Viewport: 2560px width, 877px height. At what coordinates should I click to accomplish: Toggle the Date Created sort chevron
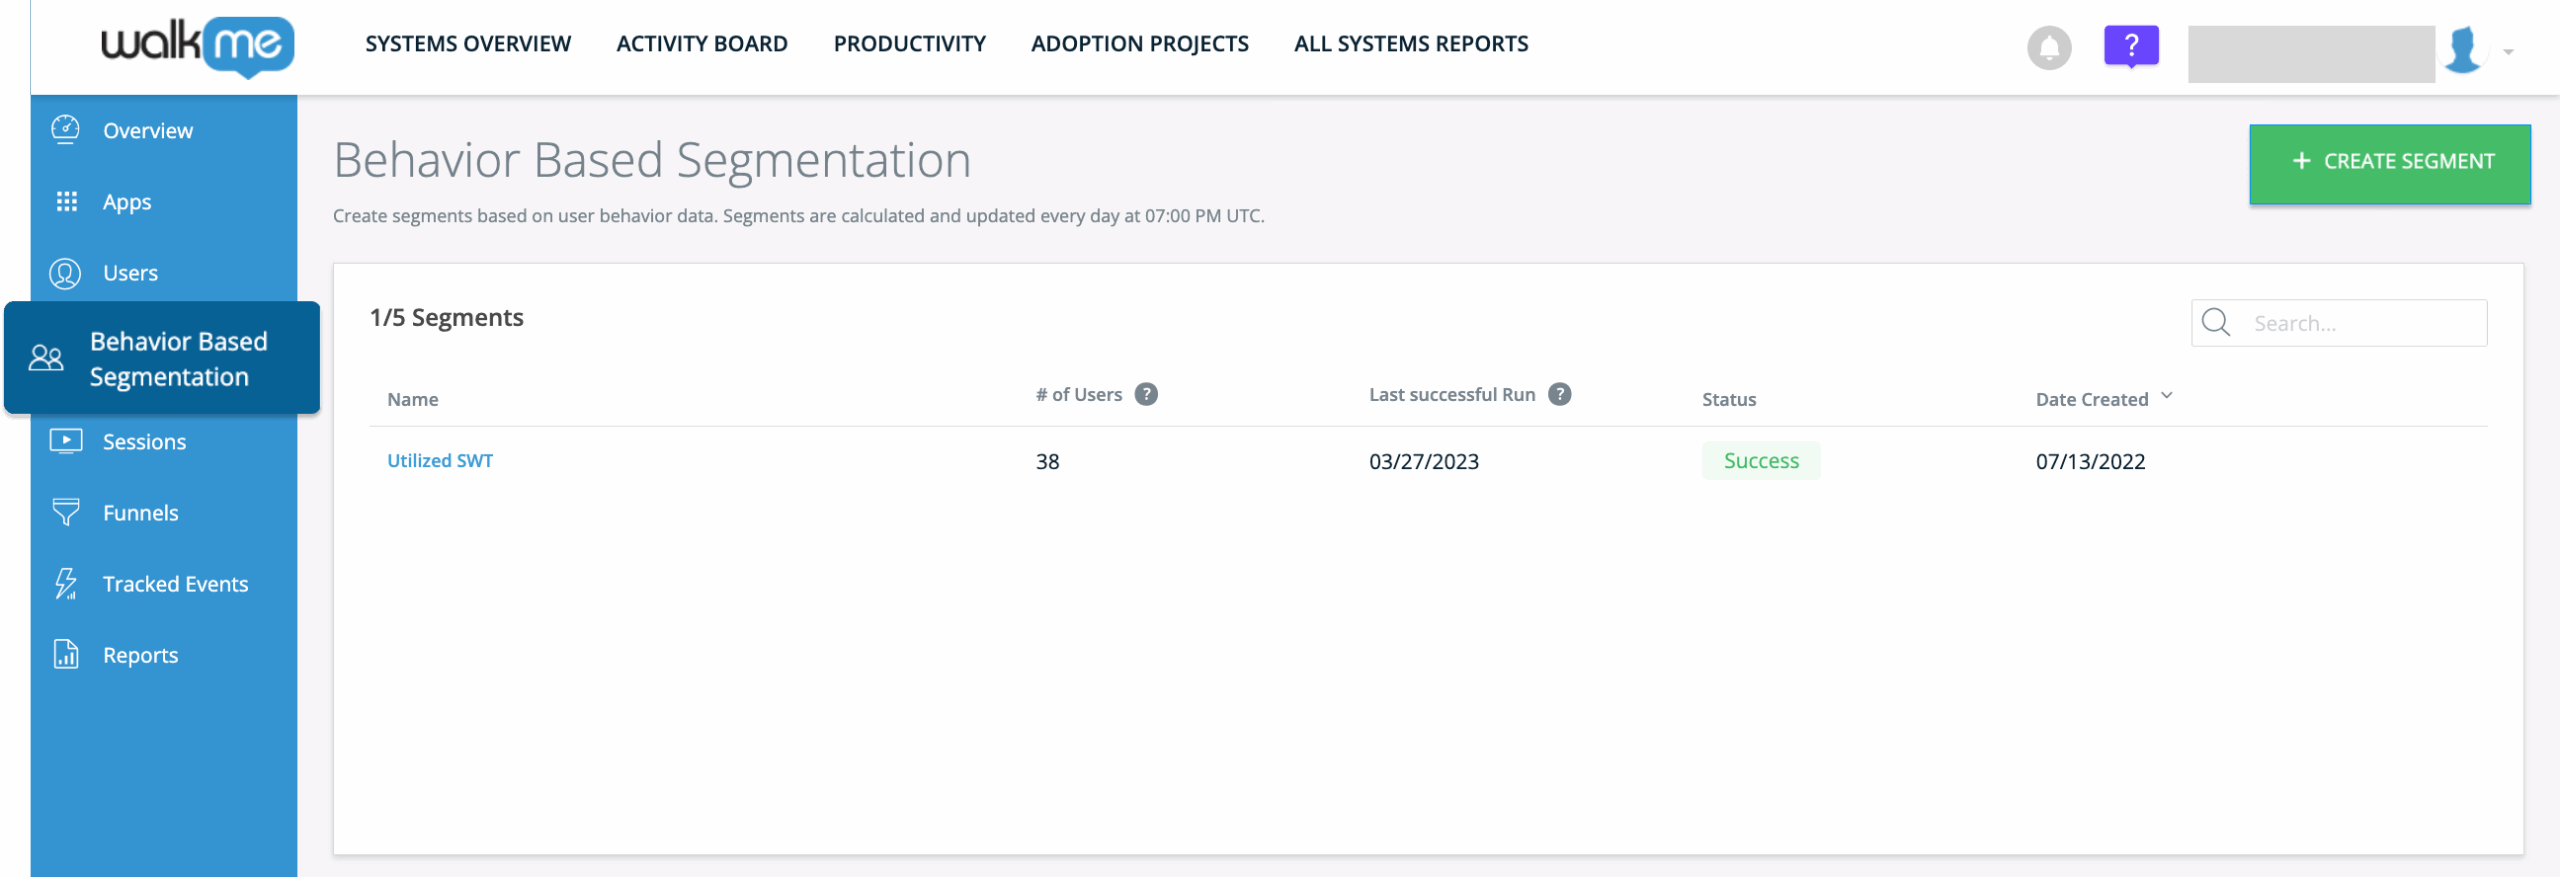pos(2167,397)
